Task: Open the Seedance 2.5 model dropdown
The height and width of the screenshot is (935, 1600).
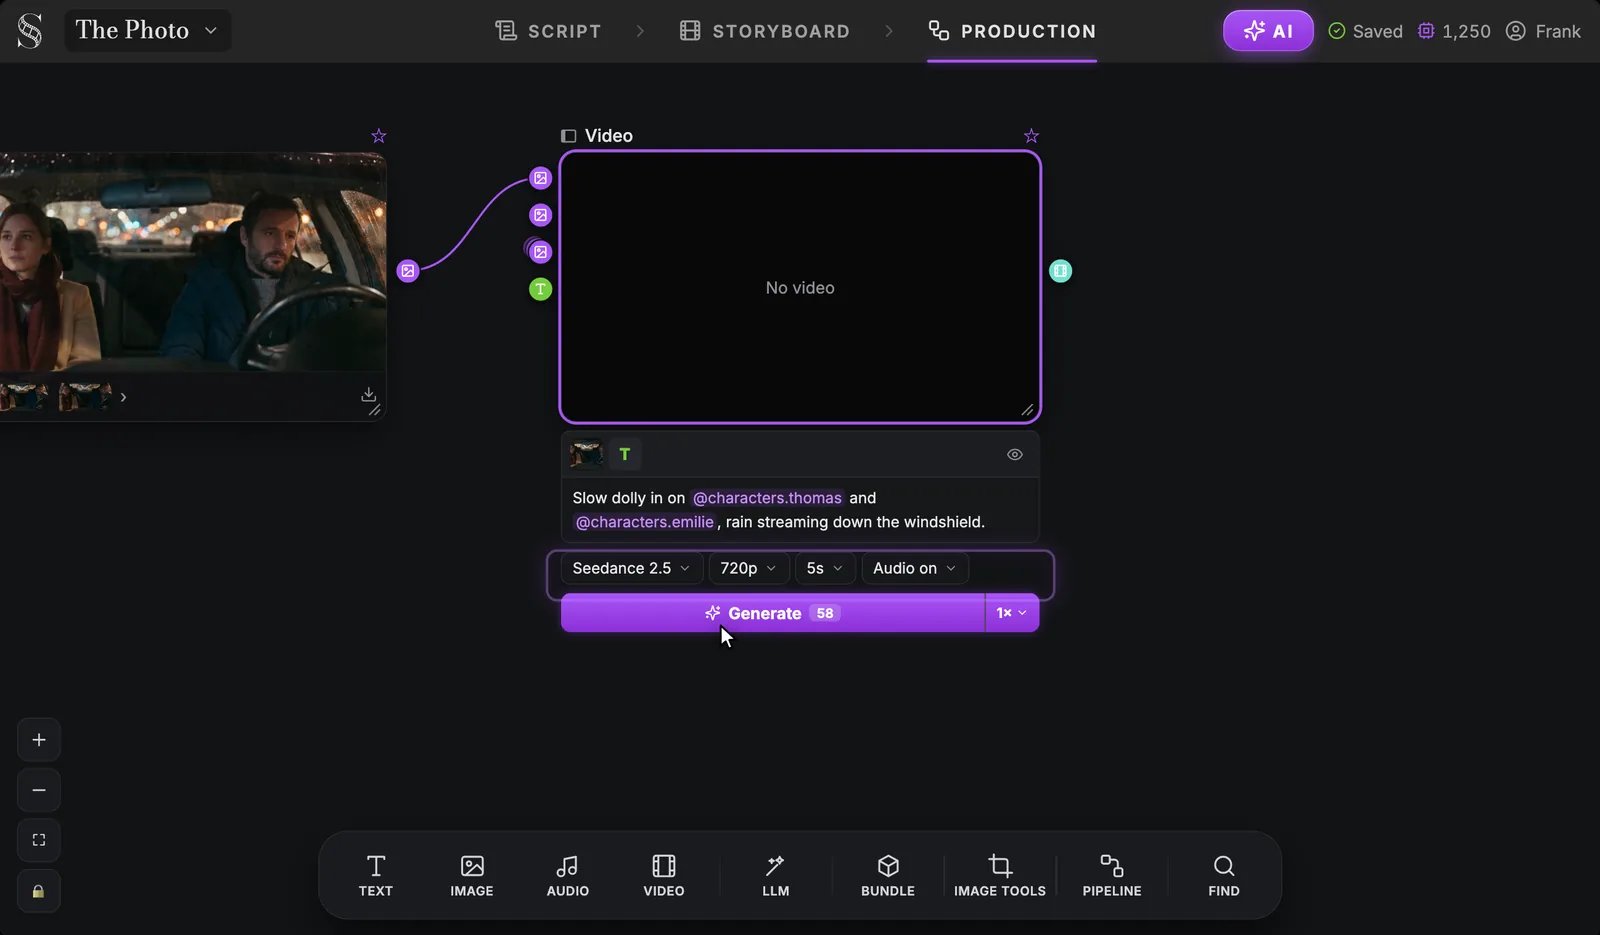Action: click(x=632, y=568)
